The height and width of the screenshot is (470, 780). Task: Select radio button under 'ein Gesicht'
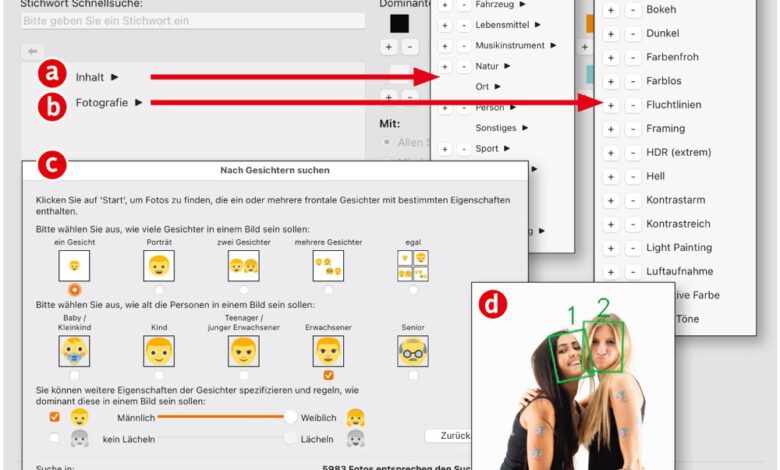tap(74, 289)
